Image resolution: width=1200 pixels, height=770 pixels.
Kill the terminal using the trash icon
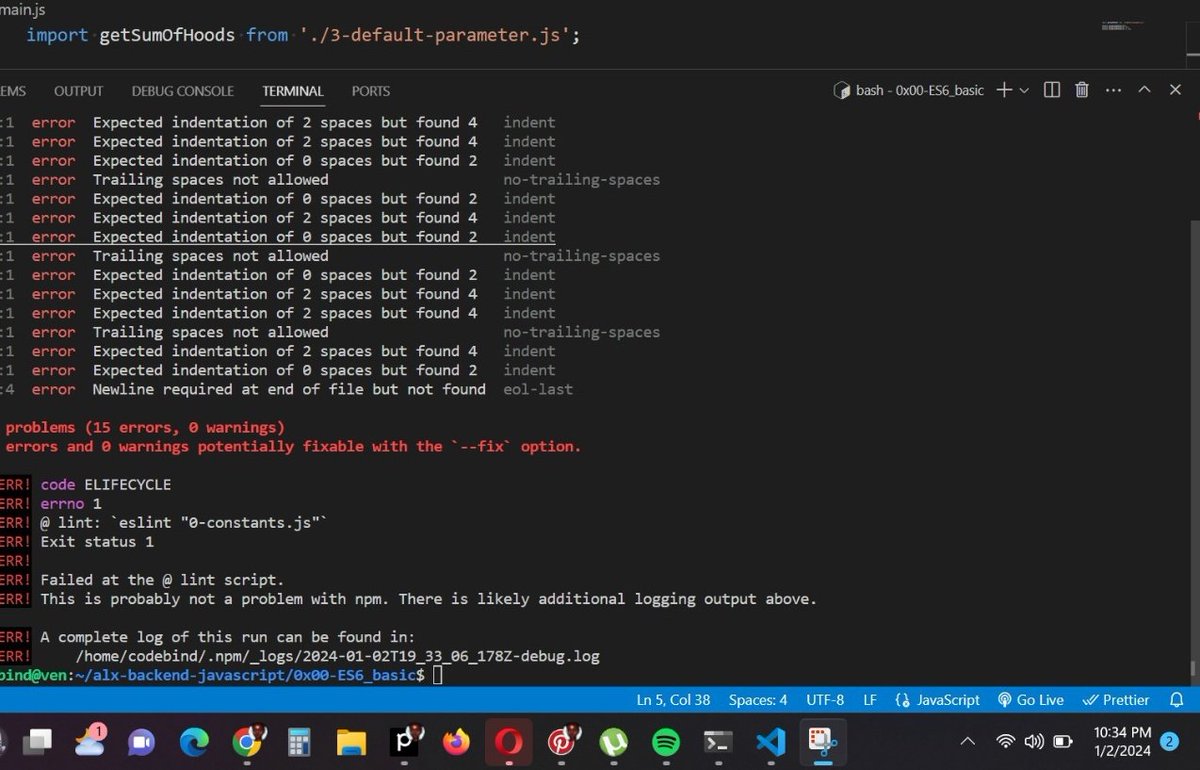pyautogui.click(x=1082, y=90)
